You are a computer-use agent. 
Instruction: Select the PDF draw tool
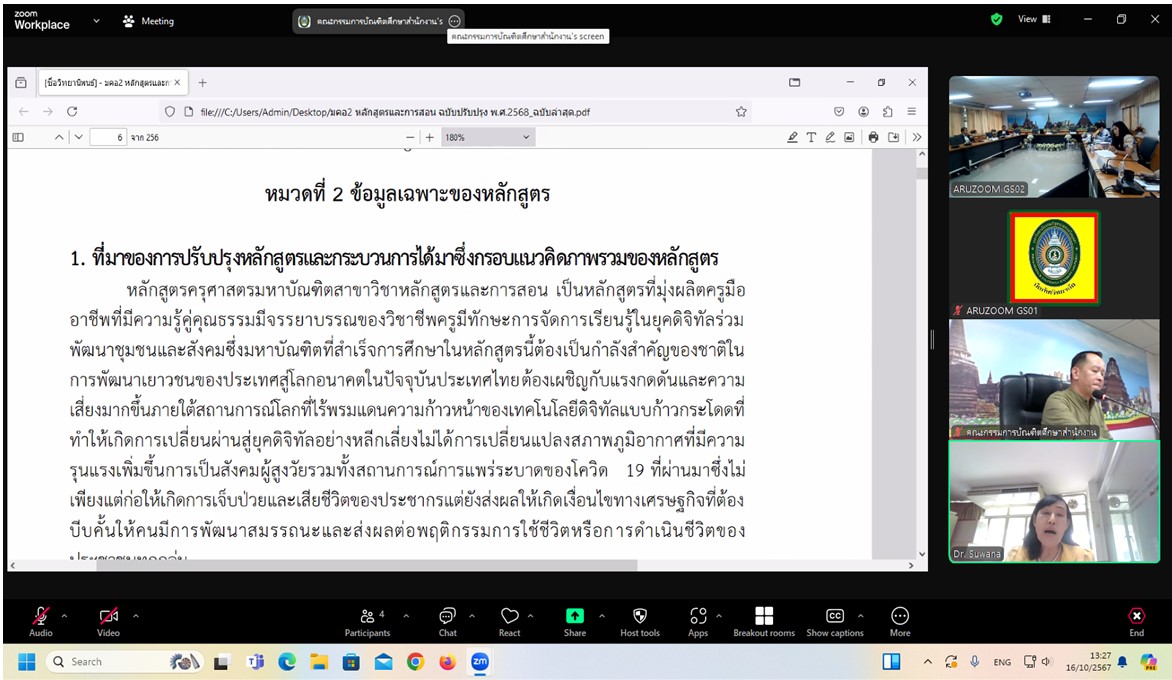[830, 137]
